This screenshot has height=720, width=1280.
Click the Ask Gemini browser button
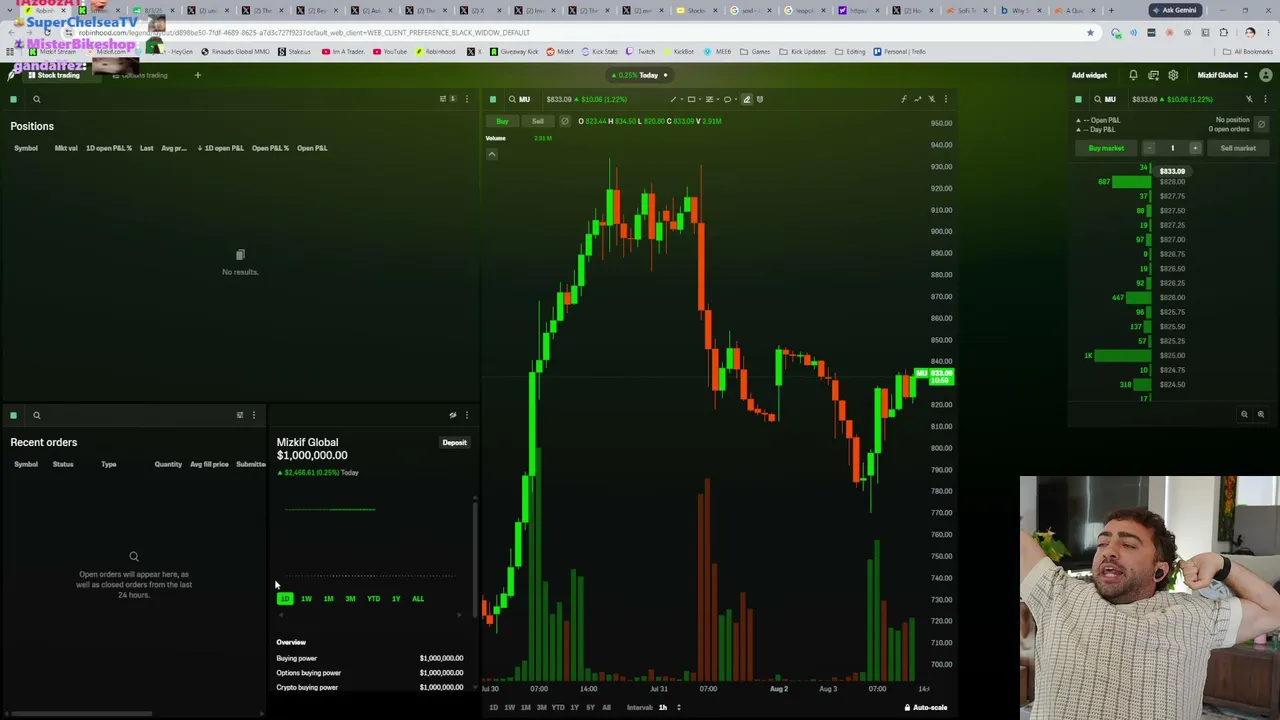[x=1175, y=10]
